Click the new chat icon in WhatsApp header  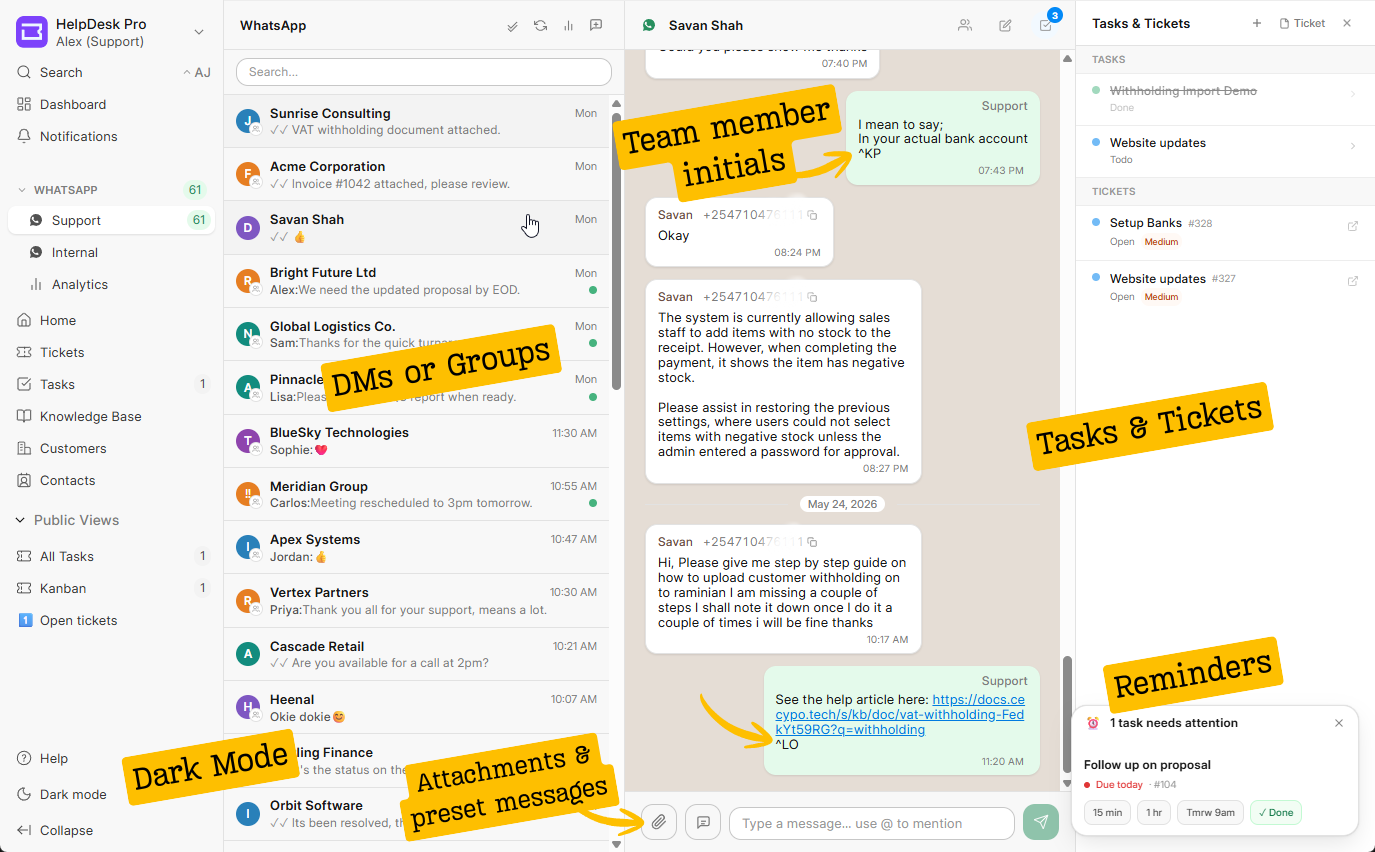[x=596, y=26]
